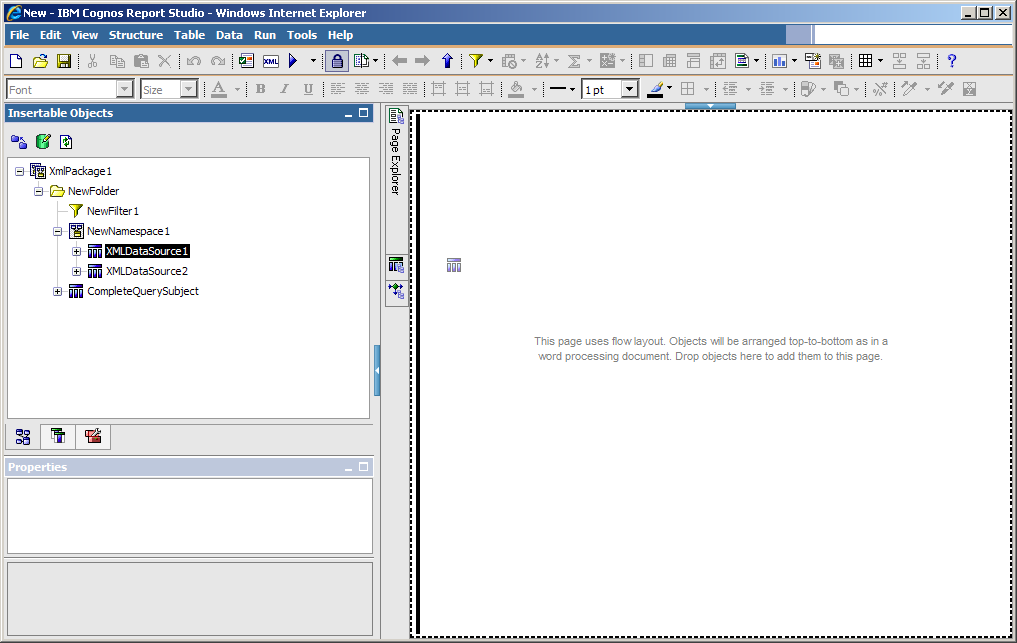Open Help with the question mark icon
The height and width of the screenshot is (643, 1017).
[952, 61]
